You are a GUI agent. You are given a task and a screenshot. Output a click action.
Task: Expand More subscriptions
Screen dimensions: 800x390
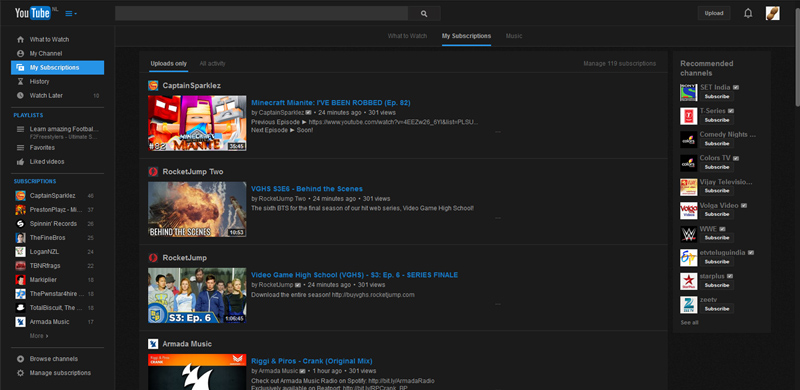pos(39,336)
